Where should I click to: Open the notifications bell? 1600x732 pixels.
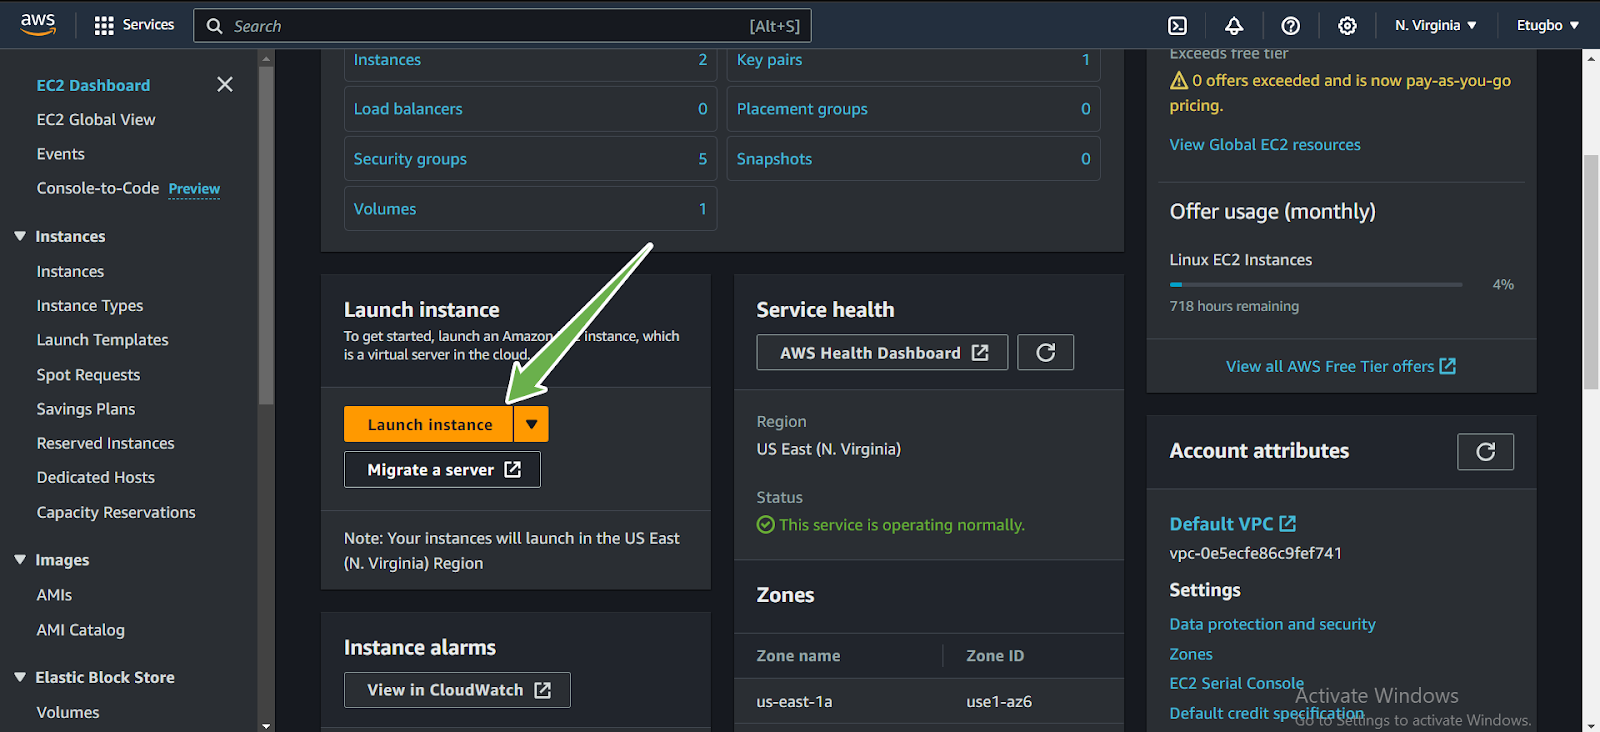(x=1234, y=26)
